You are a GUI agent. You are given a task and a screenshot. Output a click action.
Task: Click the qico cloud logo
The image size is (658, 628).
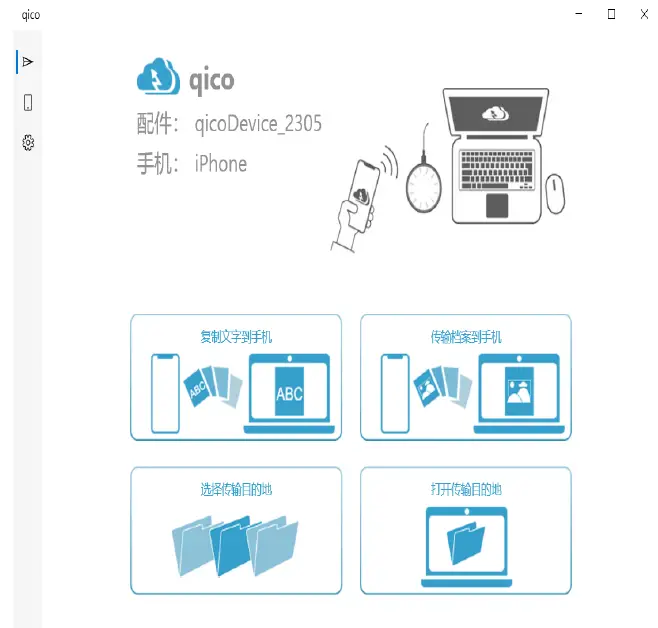[158, 77]
